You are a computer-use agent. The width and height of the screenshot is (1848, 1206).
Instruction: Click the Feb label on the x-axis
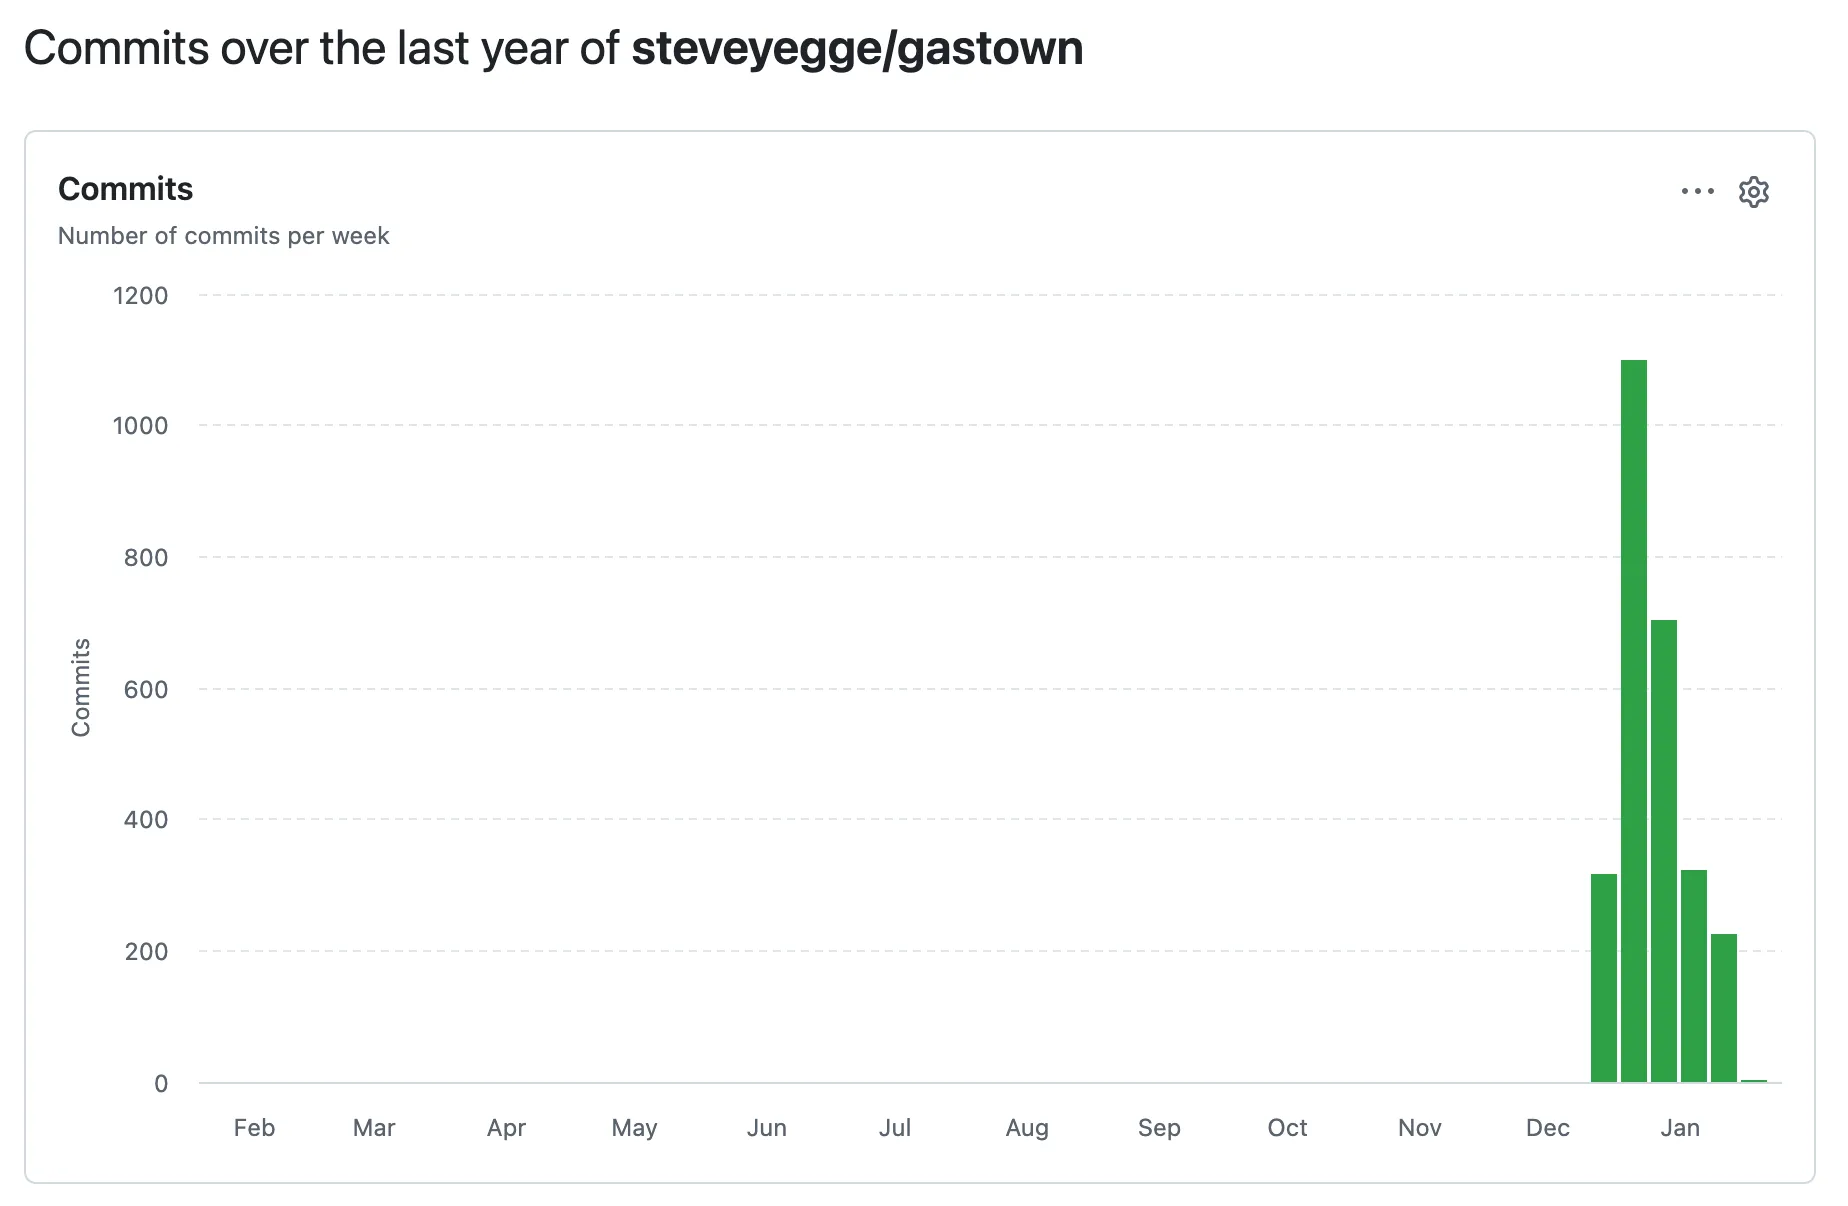coord(254,1128)
